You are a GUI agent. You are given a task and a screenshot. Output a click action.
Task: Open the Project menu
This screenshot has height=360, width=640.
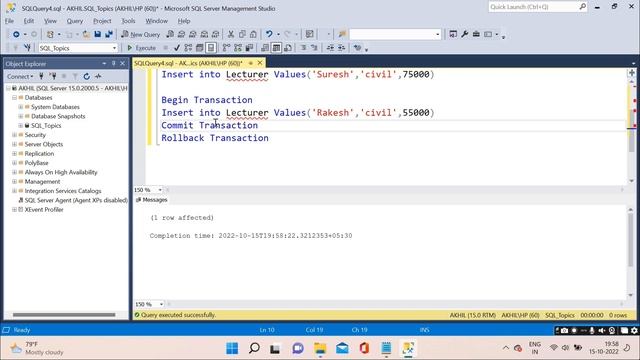102,21
